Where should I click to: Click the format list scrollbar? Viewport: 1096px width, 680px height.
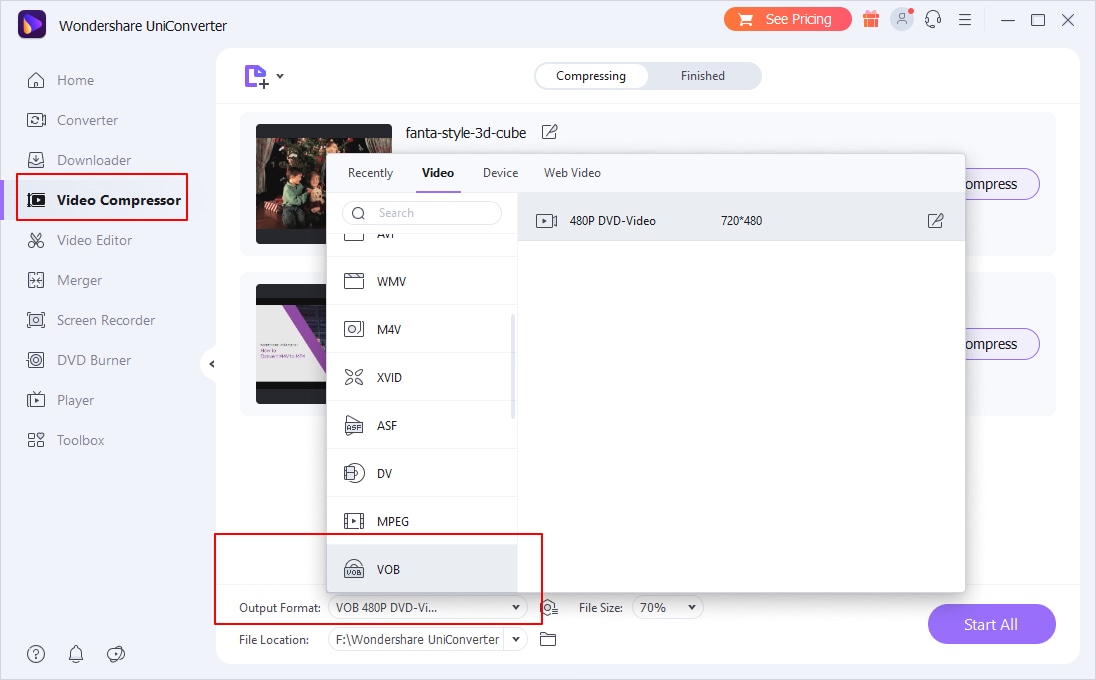513,366
